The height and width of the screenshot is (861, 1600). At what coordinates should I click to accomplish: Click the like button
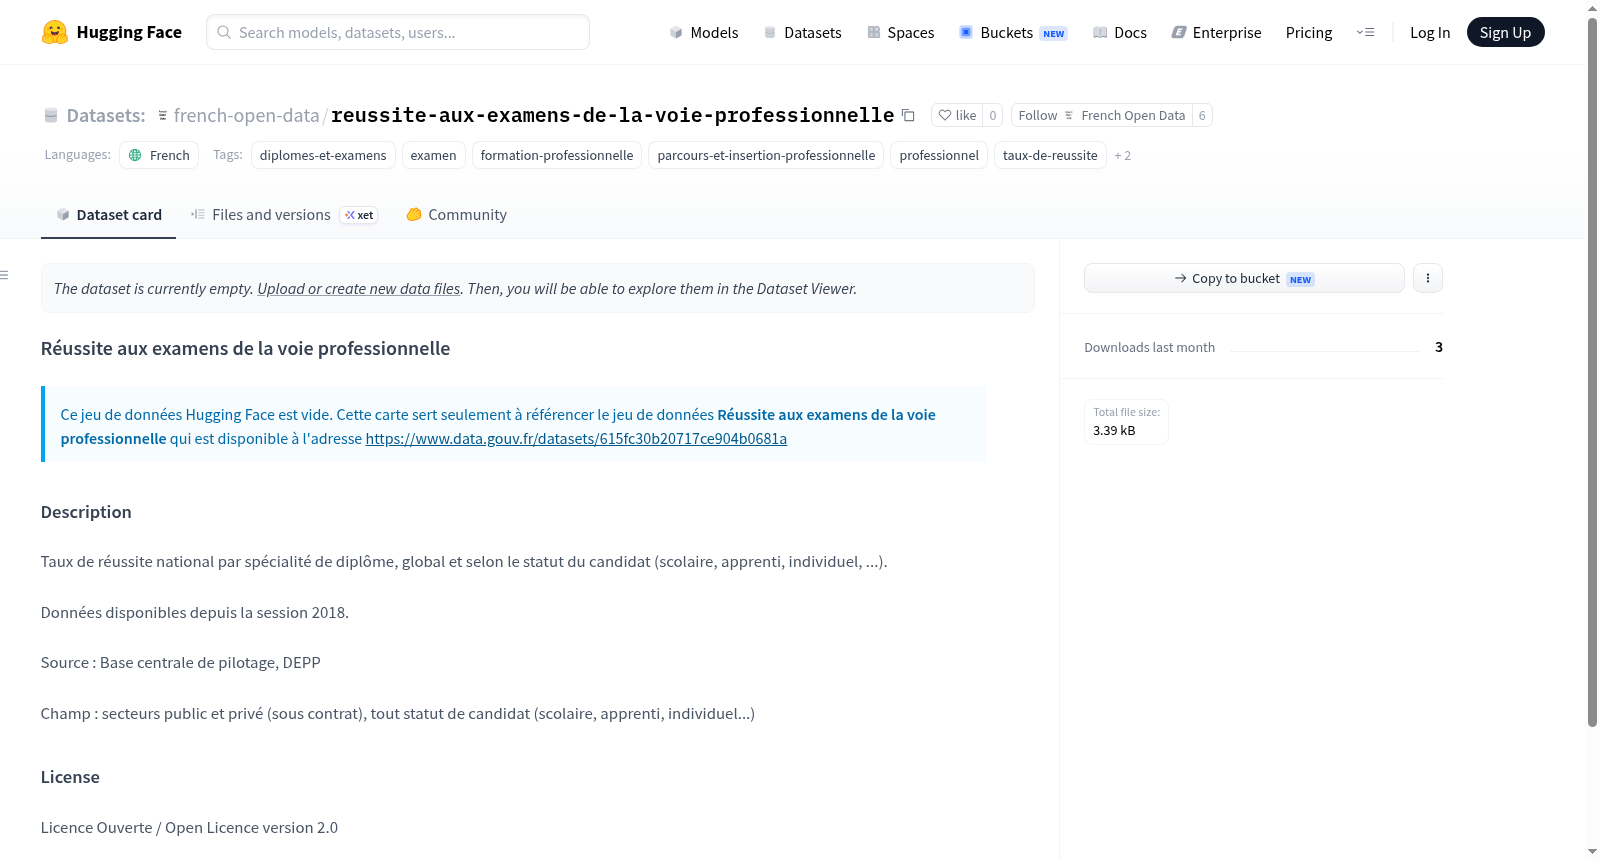(957, 115)
